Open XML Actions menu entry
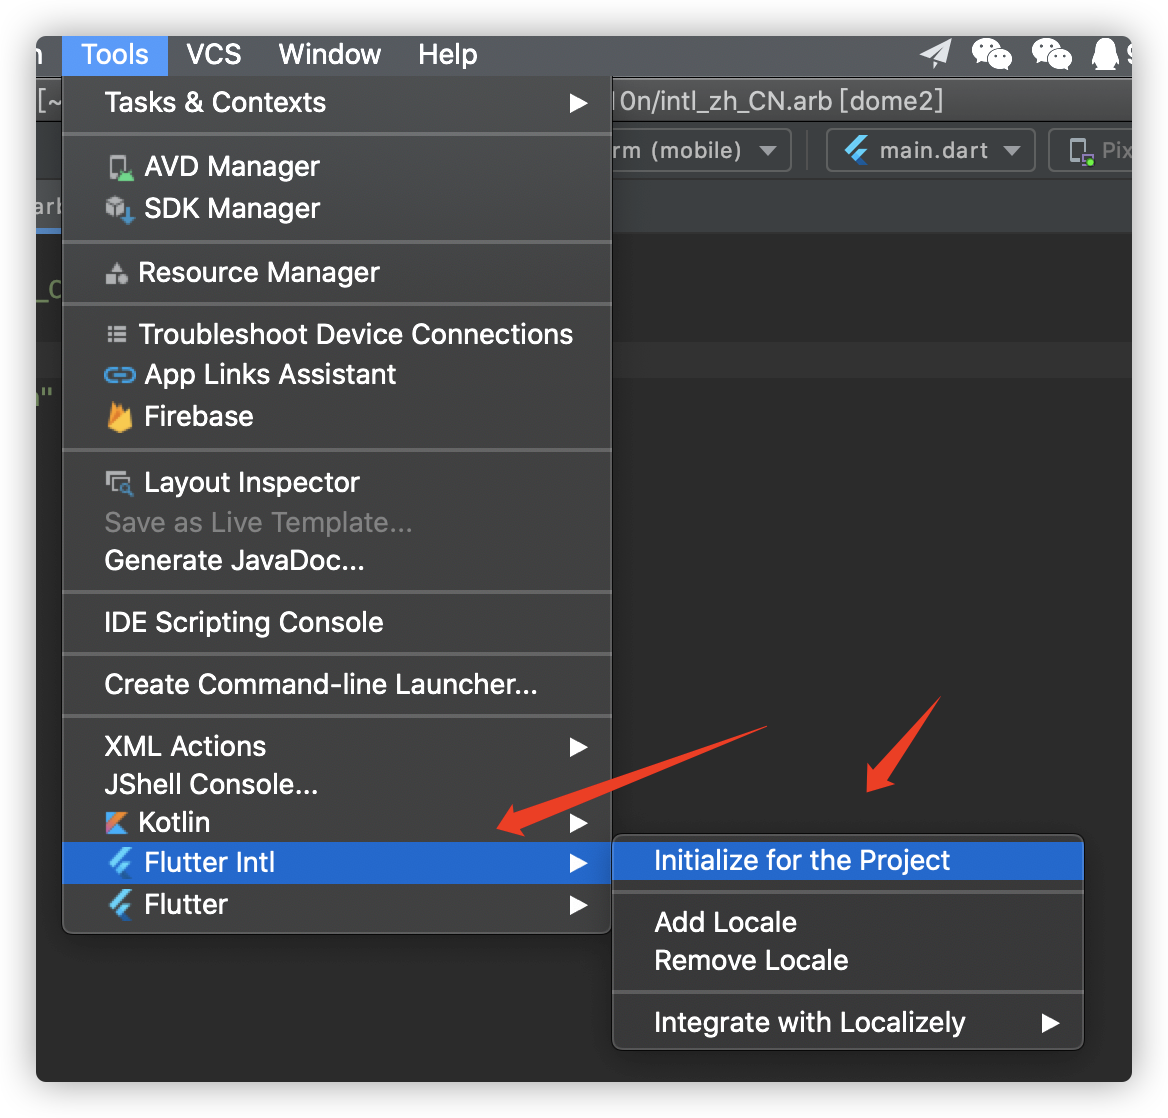1168x1118 pixels. point(337,746)
